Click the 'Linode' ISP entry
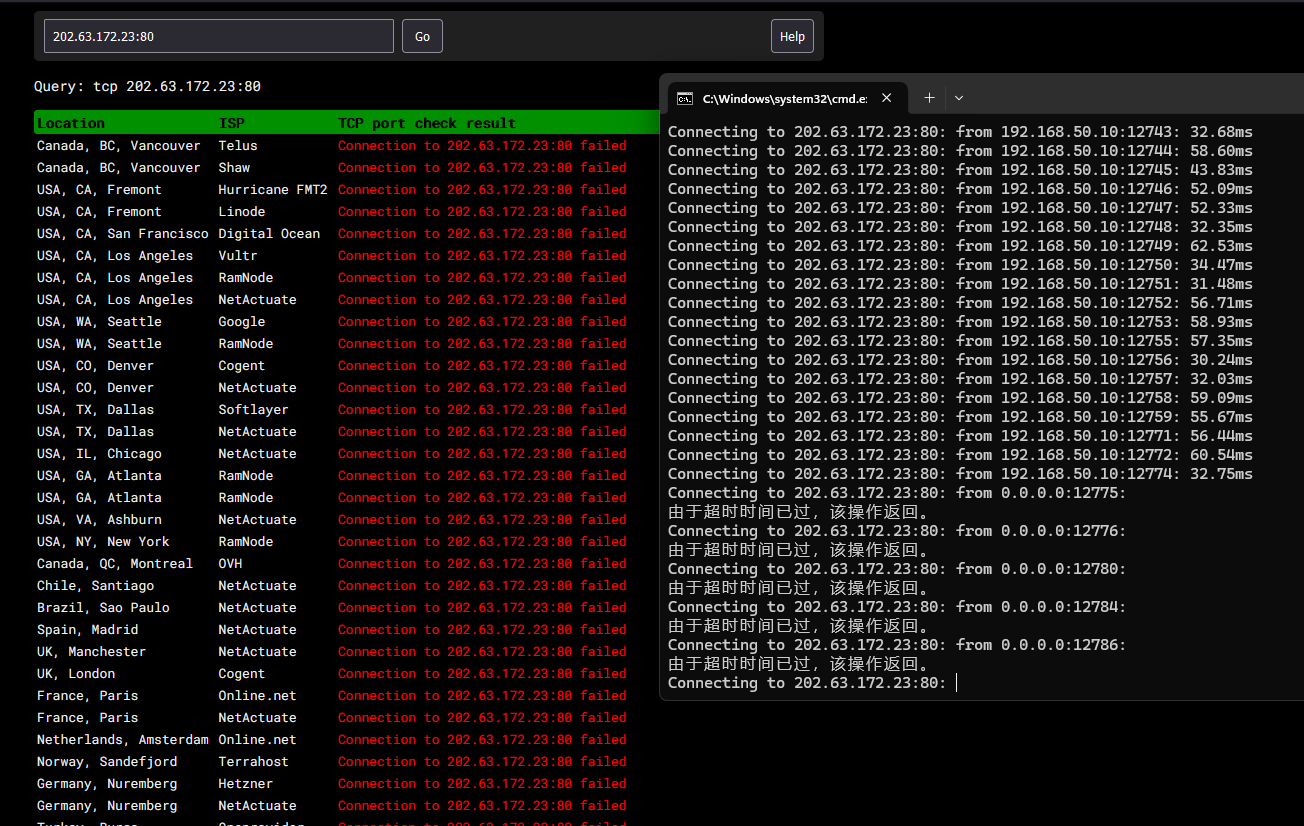 242,212
